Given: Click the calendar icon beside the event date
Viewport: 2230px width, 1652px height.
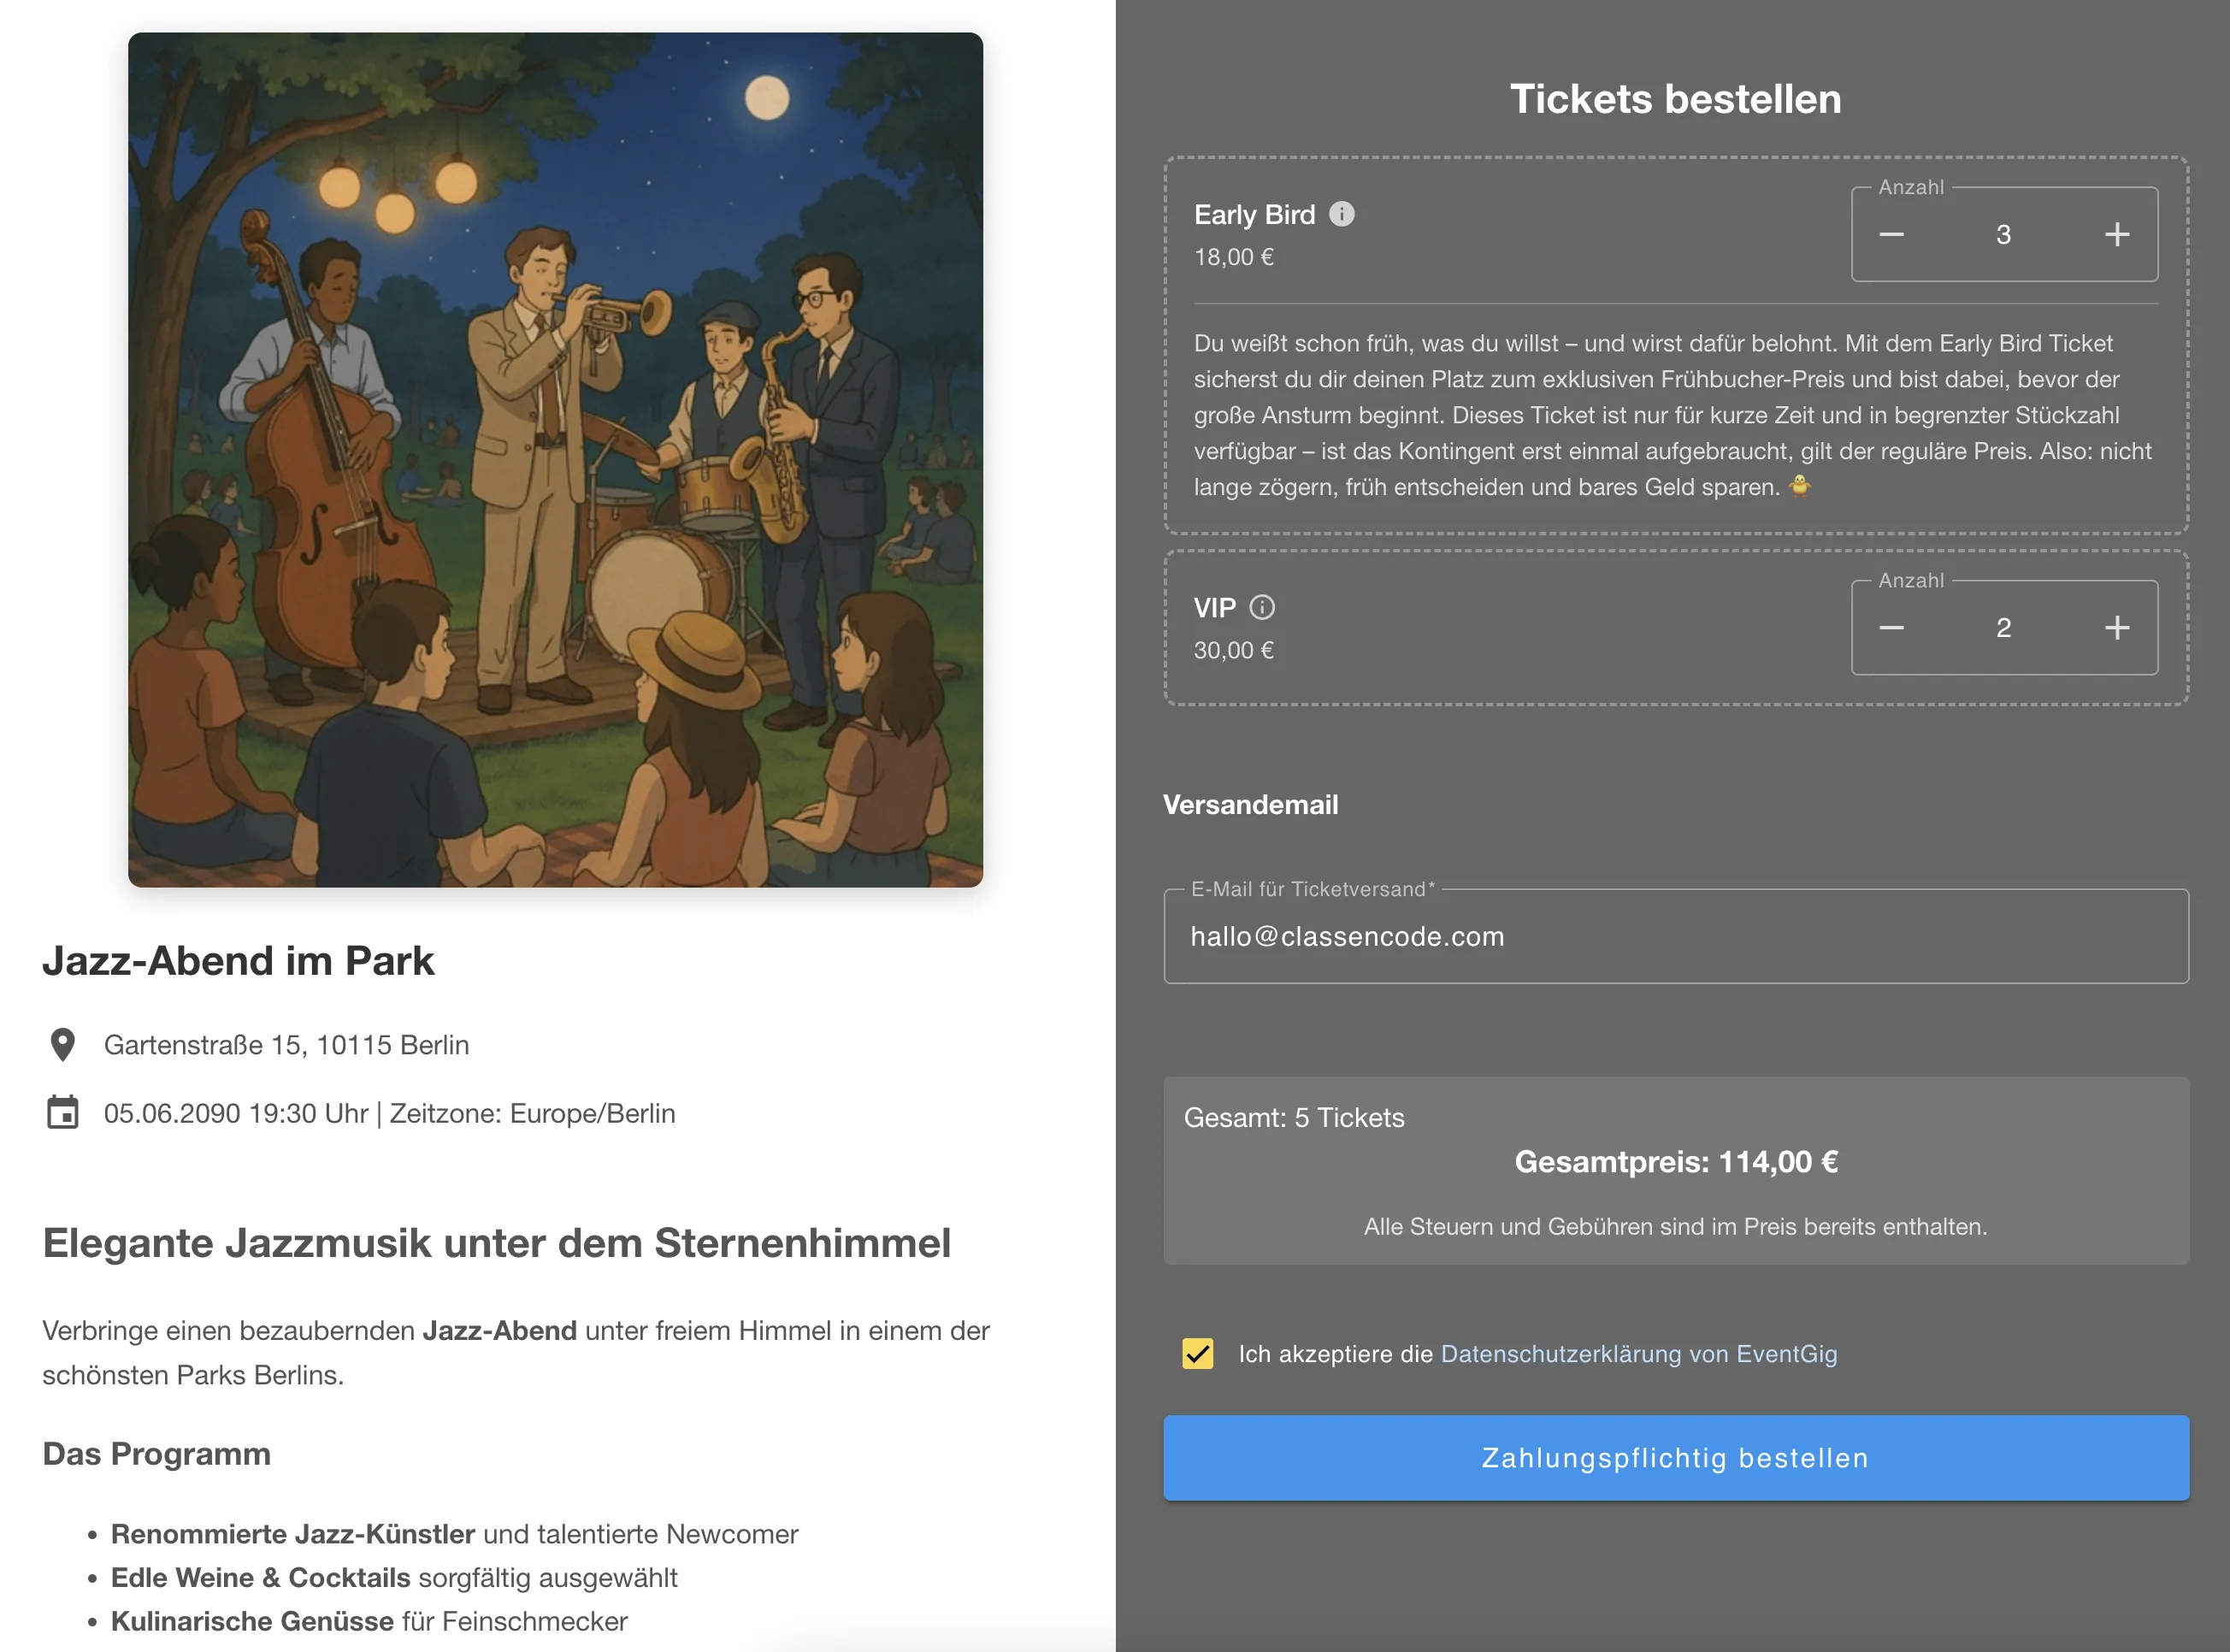Looking at the screenshot, I should (62, 1111).
